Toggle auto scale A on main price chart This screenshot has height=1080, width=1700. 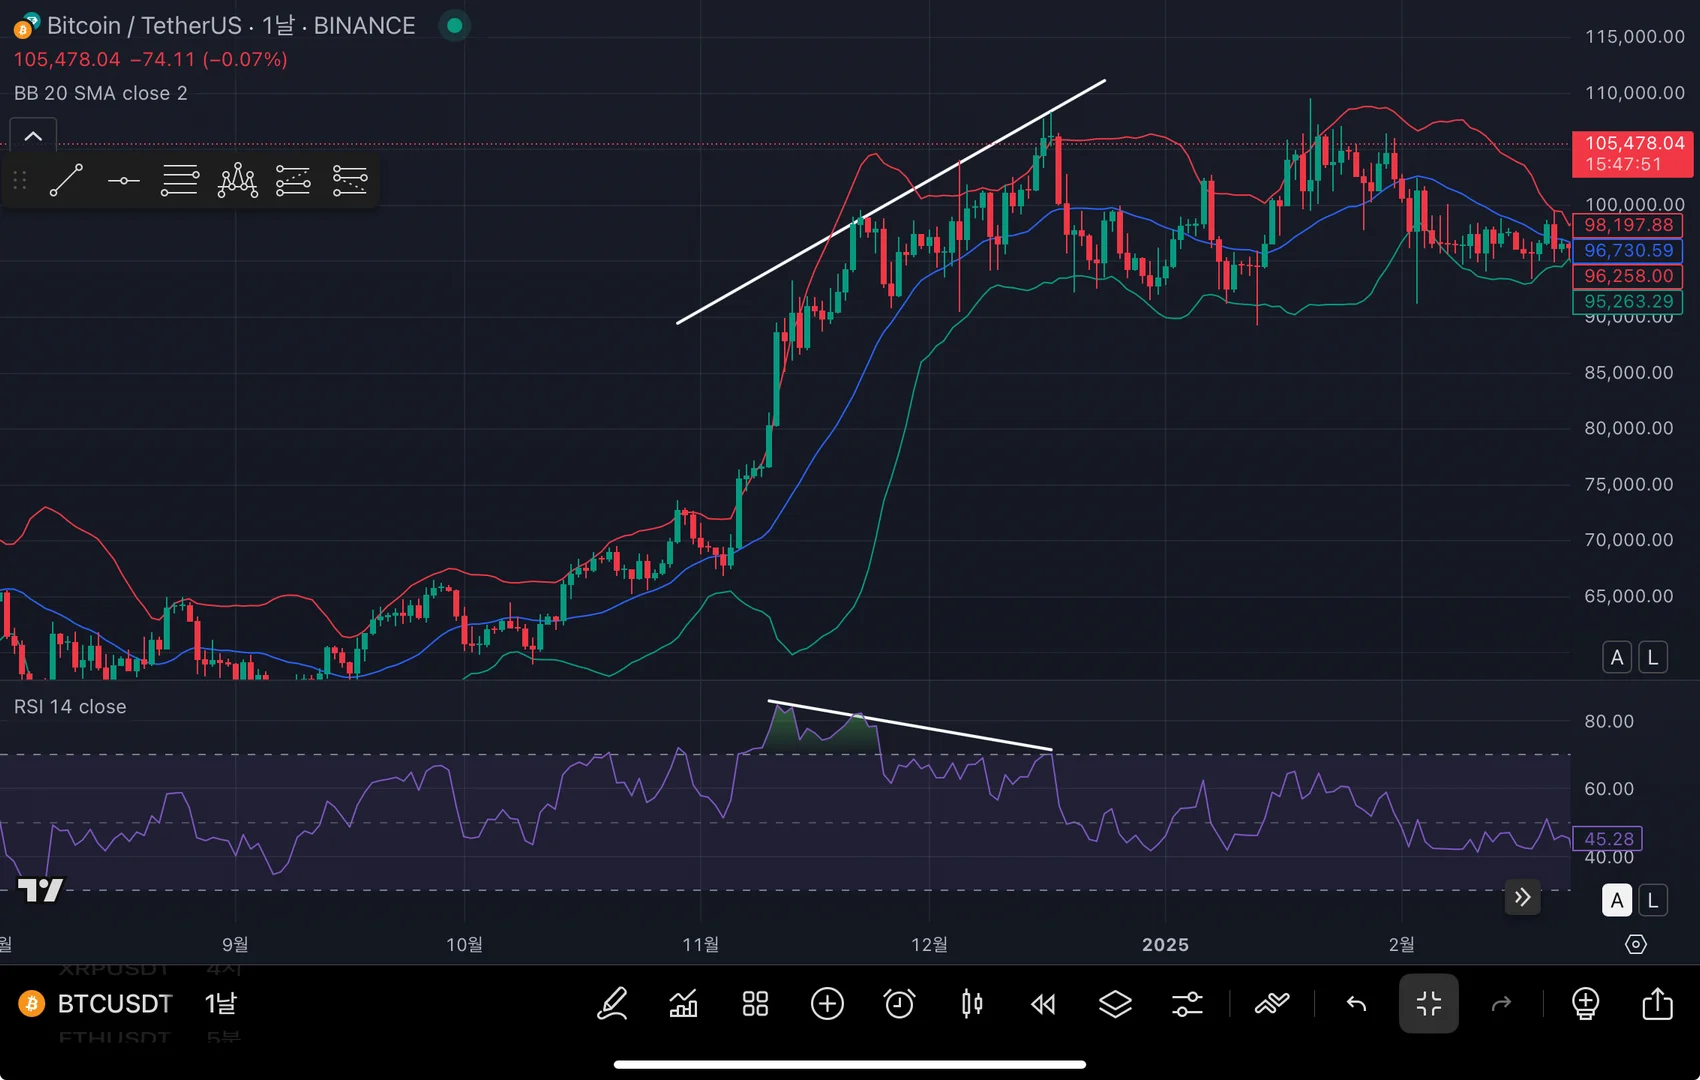pyautogui.click(x=1617, y=657)
